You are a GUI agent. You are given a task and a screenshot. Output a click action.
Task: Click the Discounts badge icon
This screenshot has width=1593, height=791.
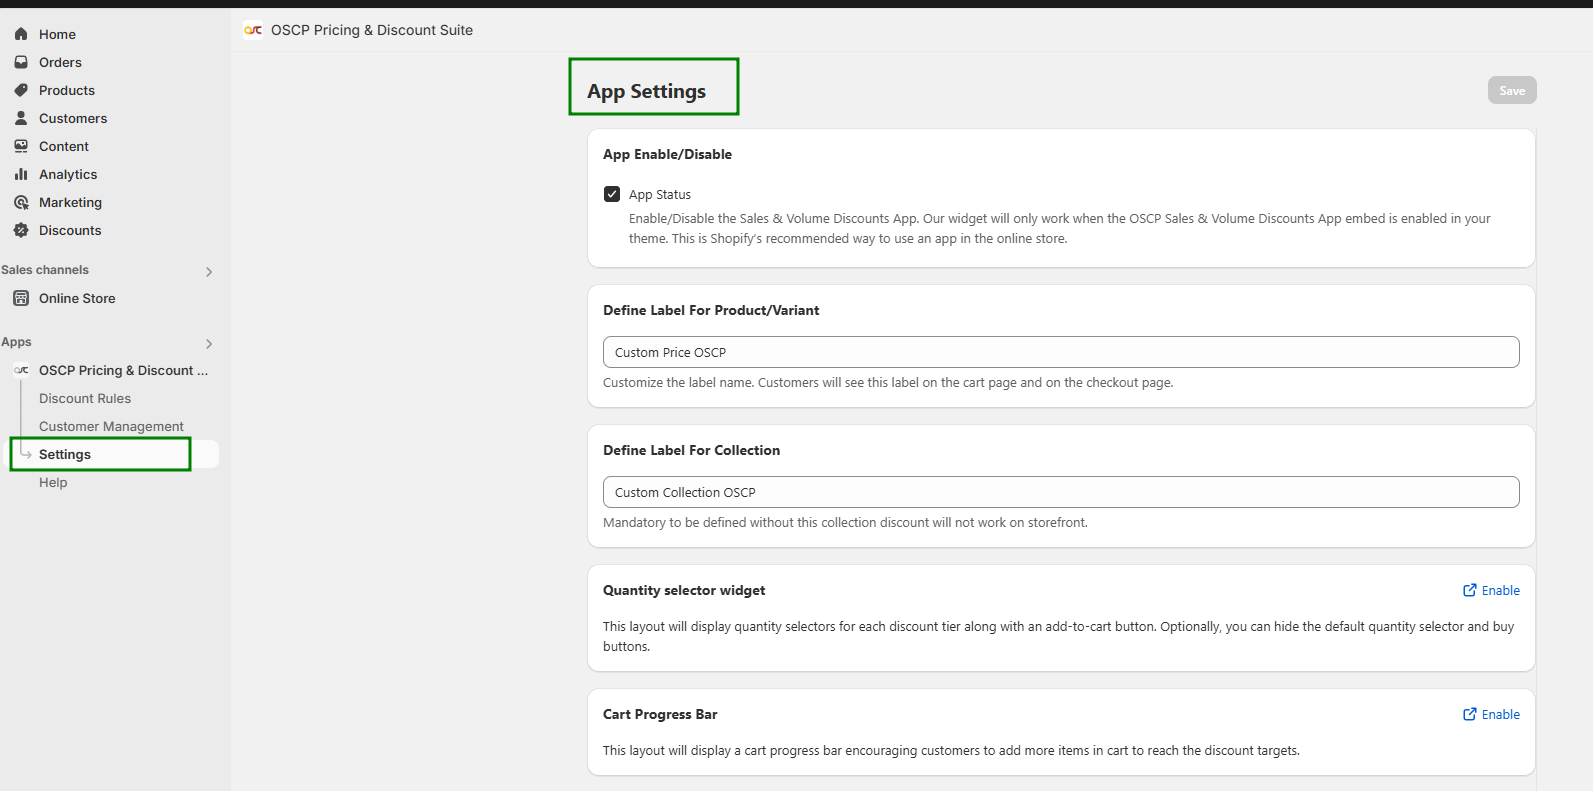(x=21, y=230)
